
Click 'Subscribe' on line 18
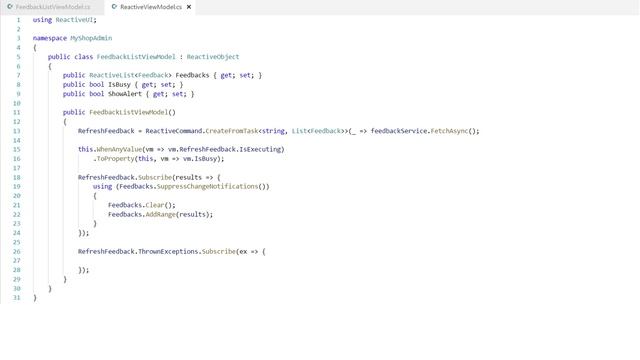(x=155, y=178)
